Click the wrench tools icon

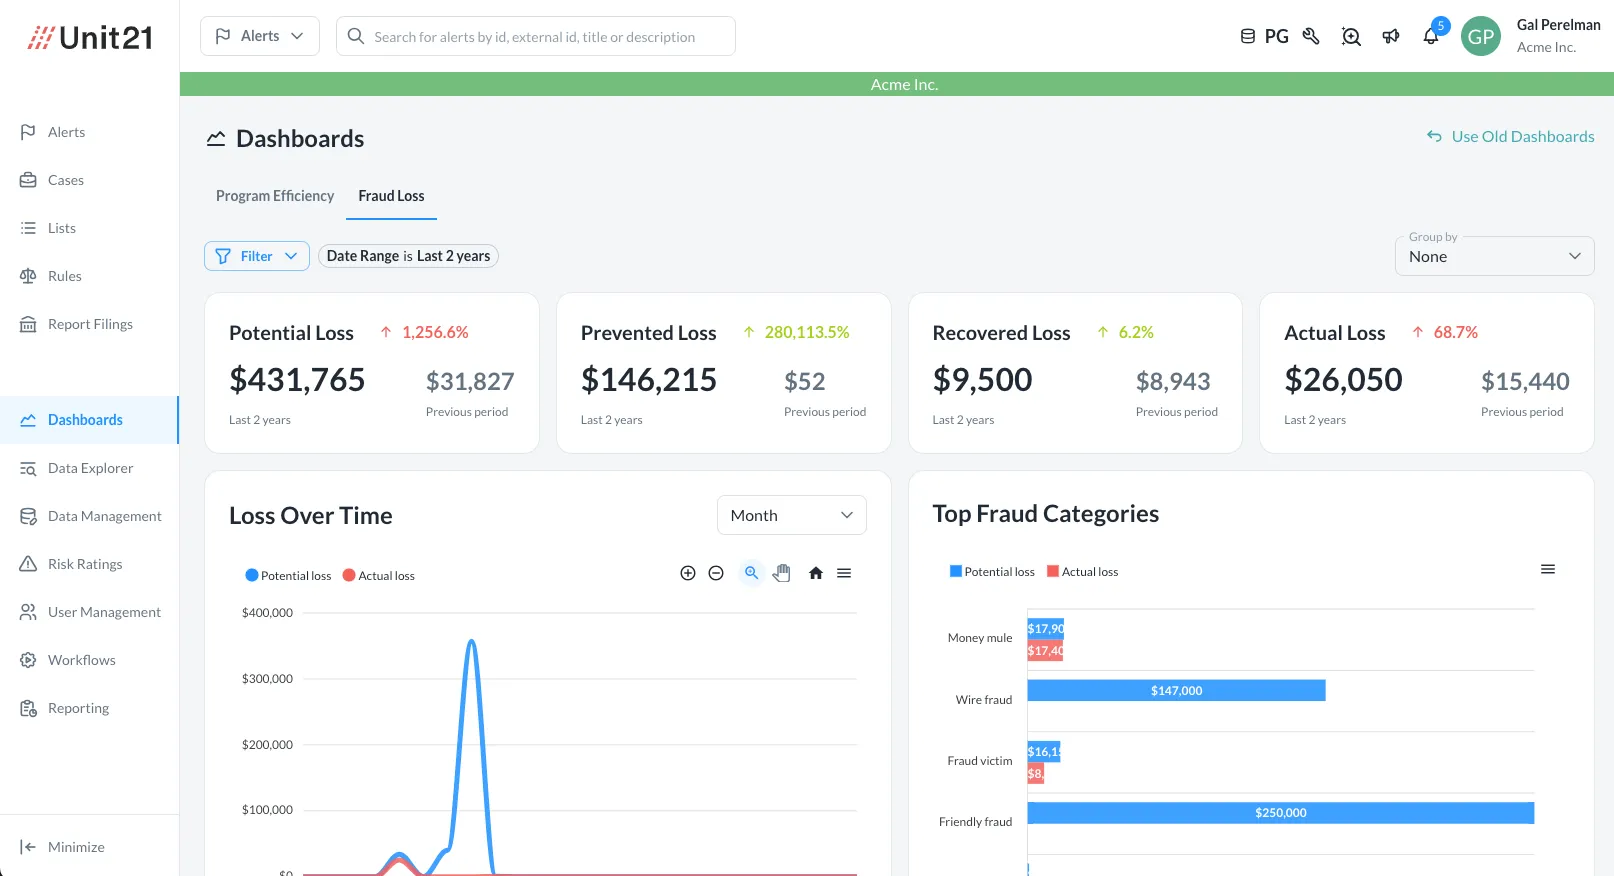coord(1311,37)
